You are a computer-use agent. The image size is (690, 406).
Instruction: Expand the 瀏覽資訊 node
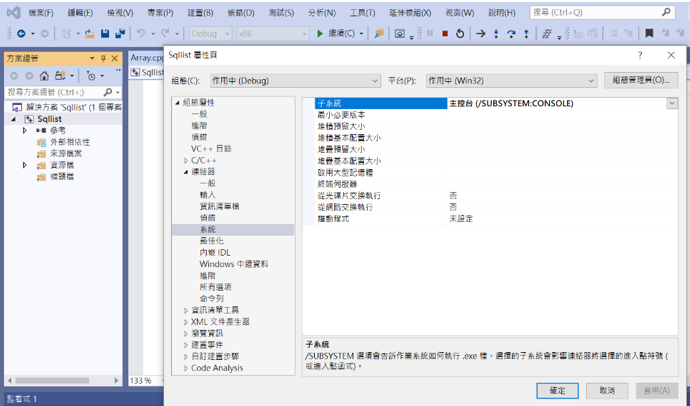[x=186, y=333]
